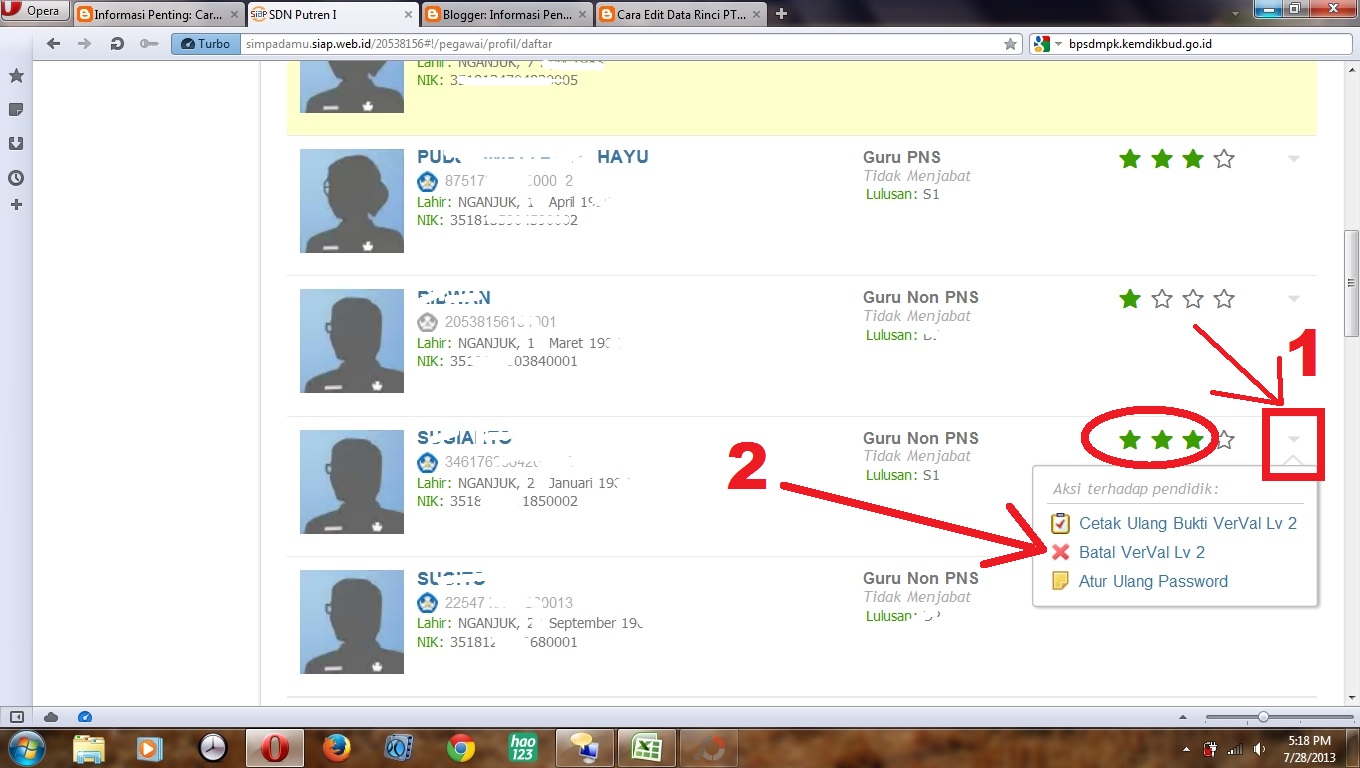
Task: Open the History clock panel in sidebar
Action: point(16,178)
